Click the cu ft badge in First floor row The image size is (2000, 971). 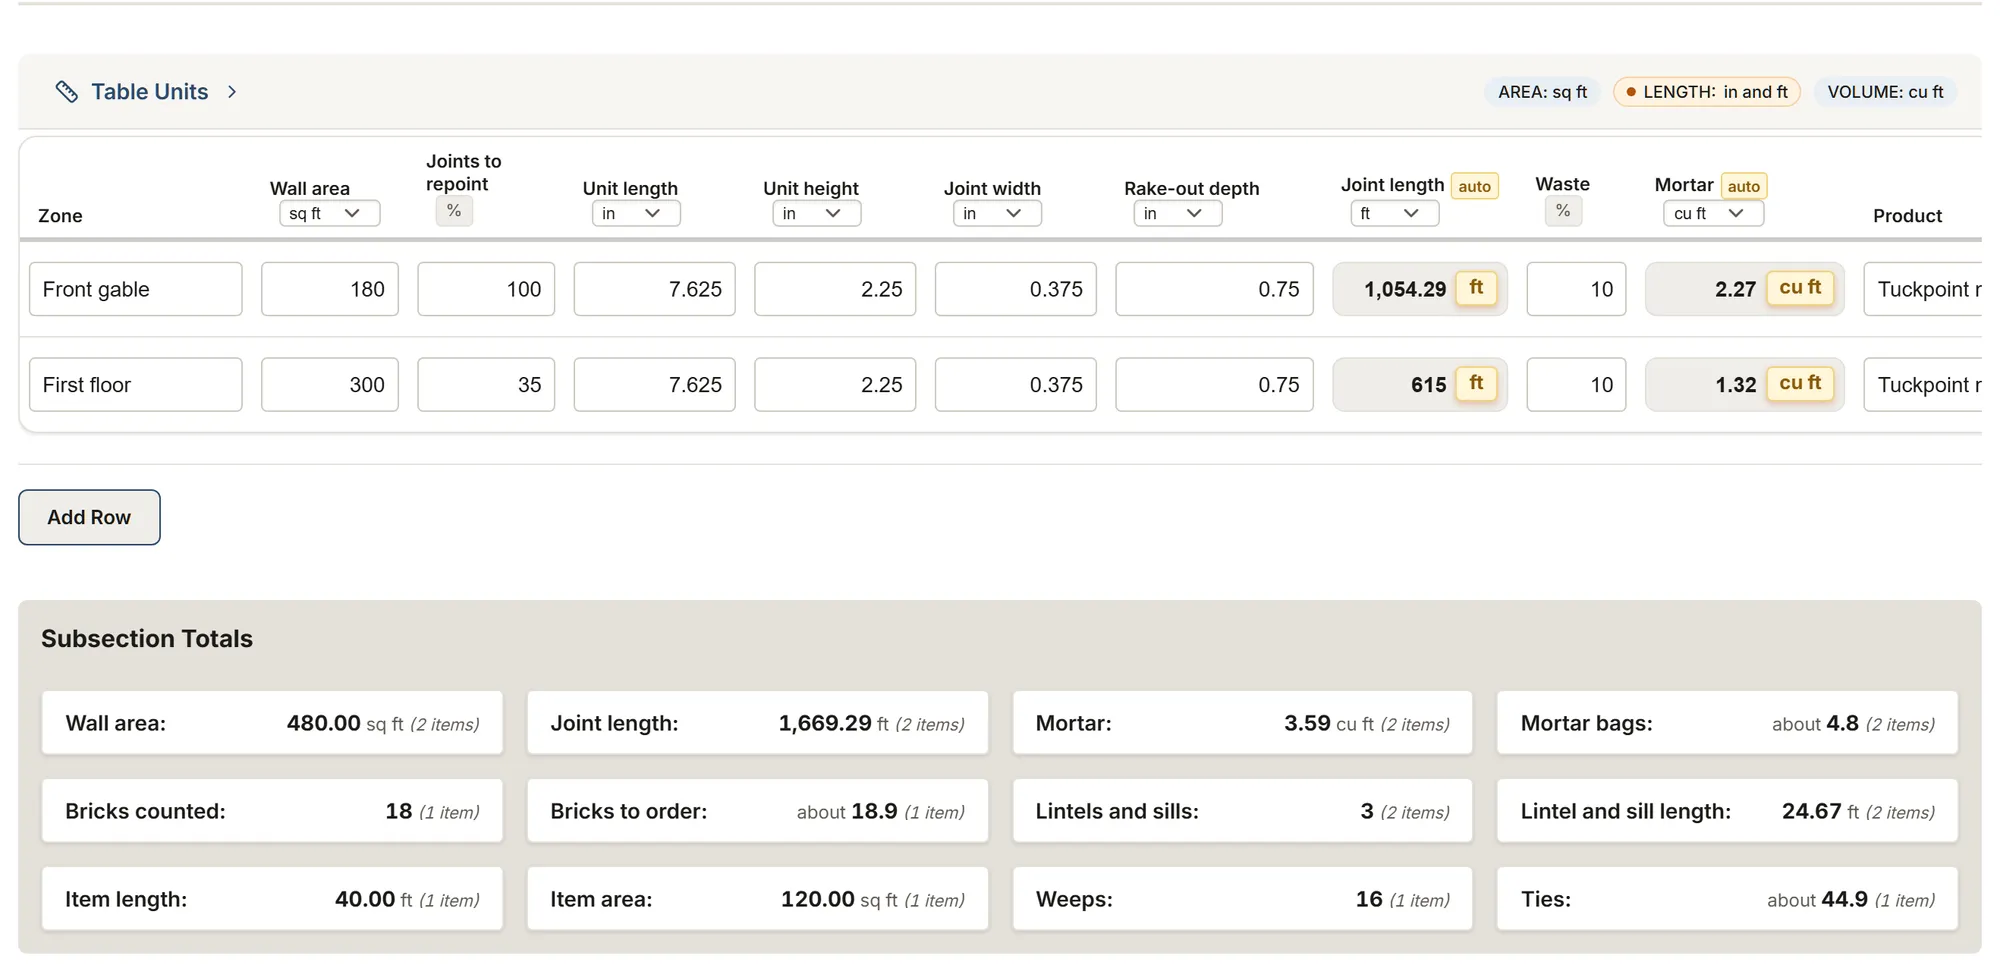point(1800,384)
